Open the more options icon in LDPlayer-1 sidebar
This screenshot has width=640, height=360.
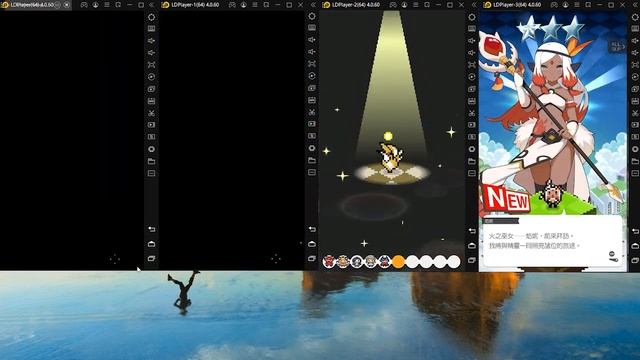pos(312,172)
